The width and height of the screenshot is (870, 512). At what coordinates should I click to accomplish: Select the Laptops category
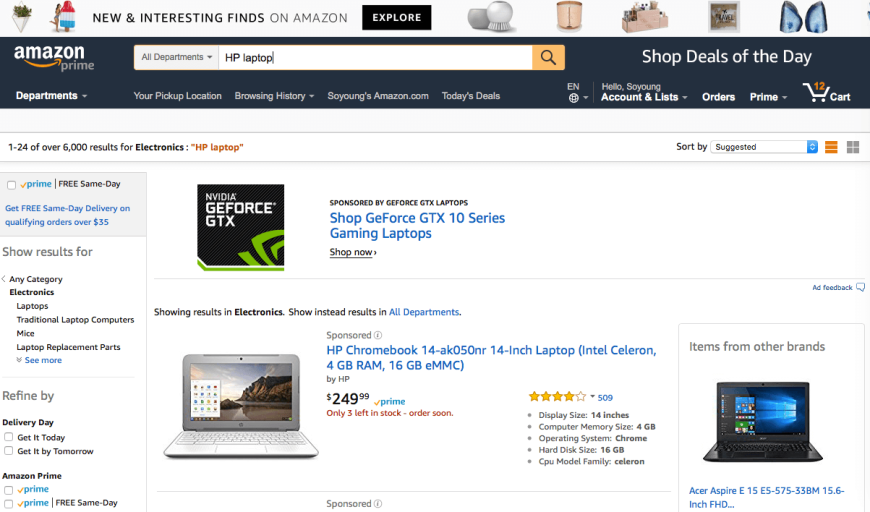click(x=32, y=306)
